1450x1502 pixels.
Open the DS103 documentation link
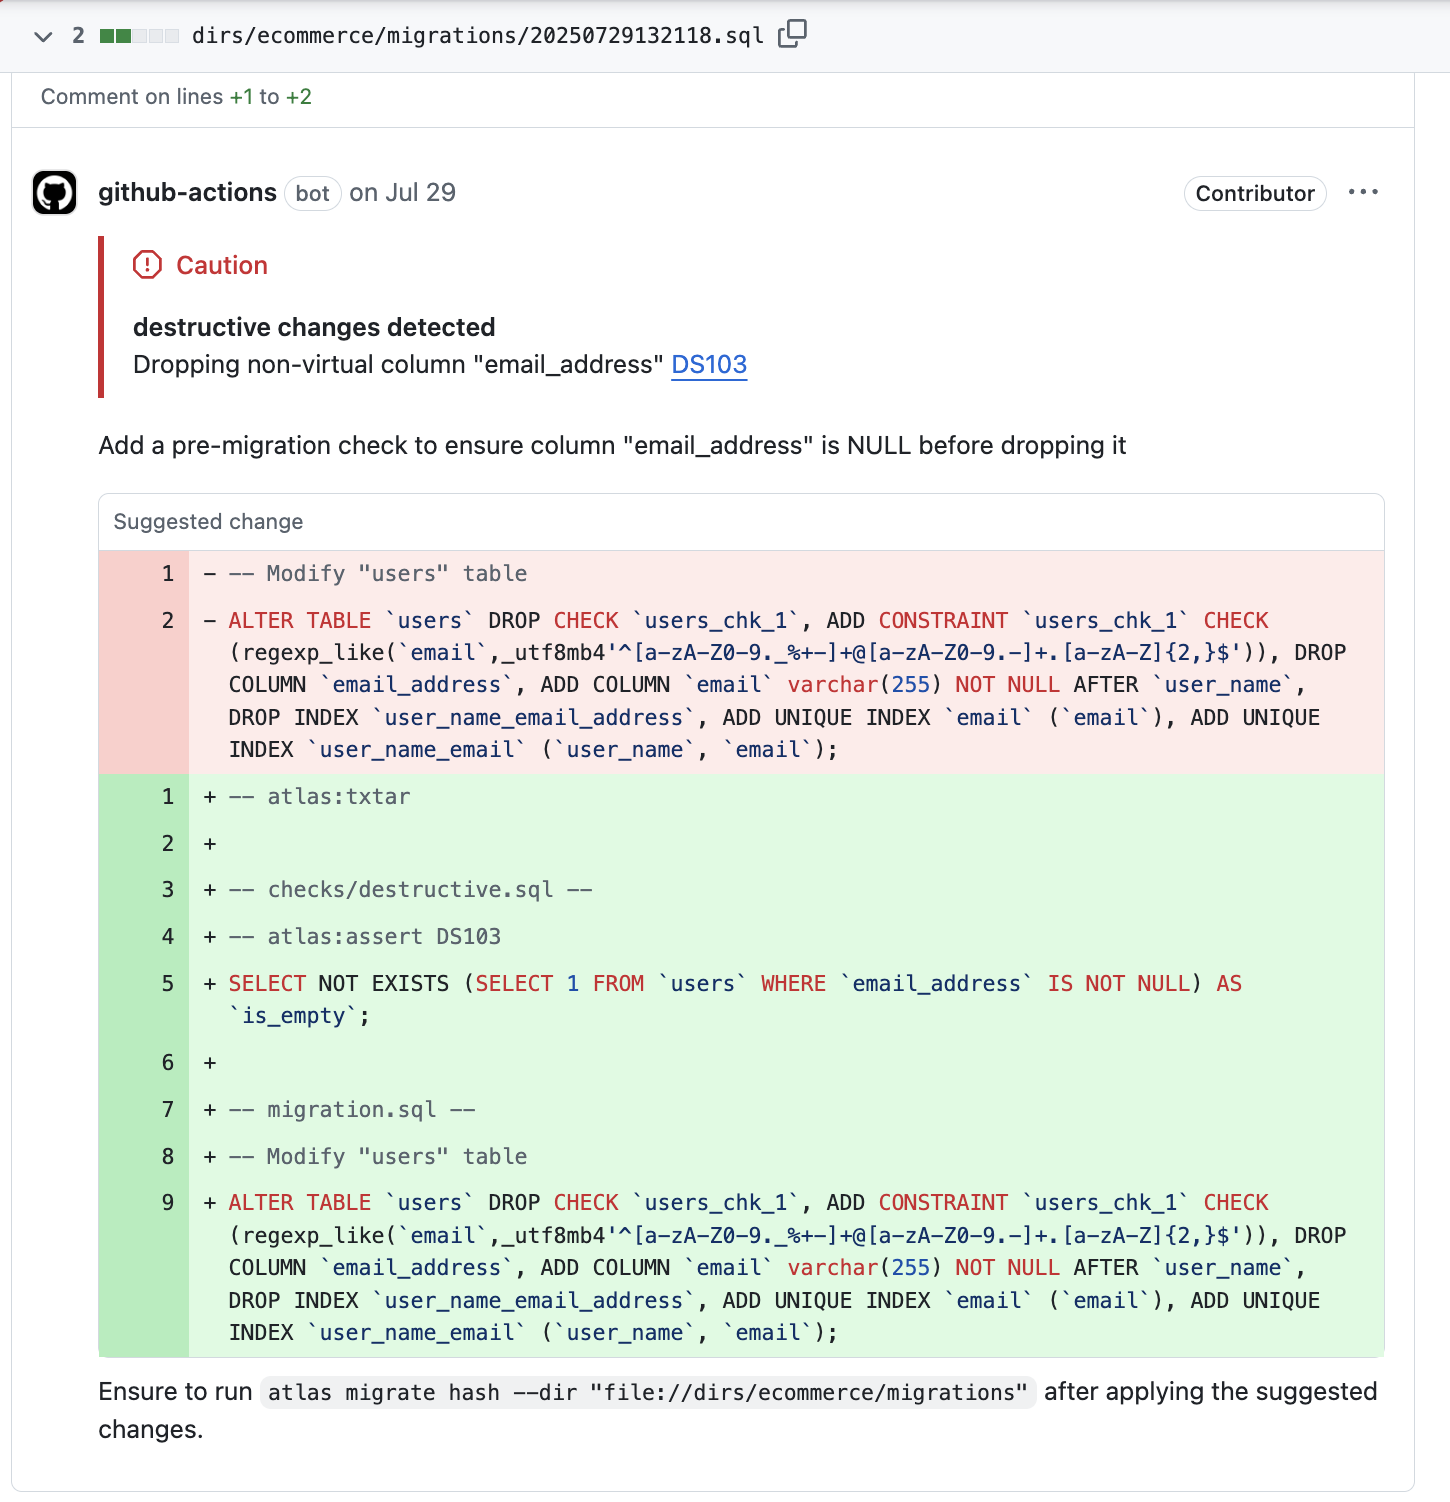pyautogui.click(x=709, y=365)
